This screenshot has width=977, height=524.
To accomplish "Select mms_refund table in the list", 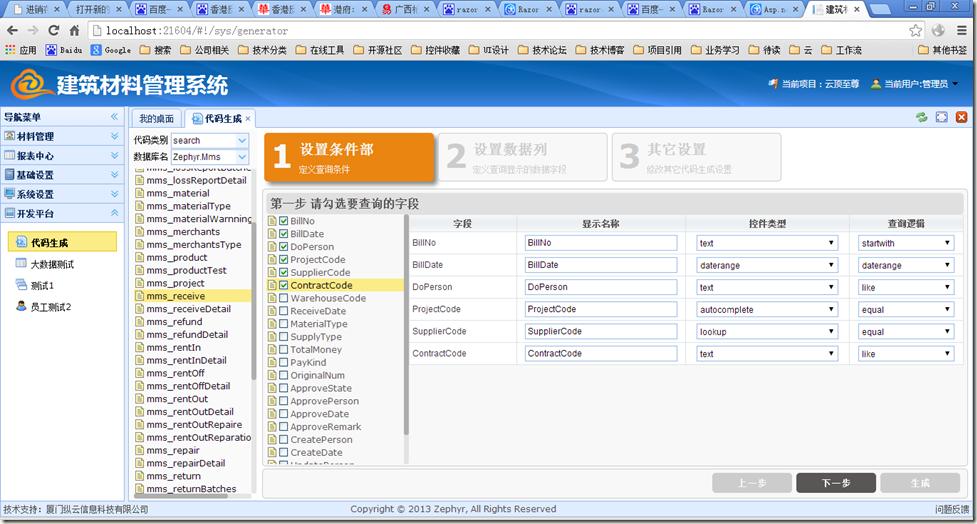I will [x=174, y=322].
